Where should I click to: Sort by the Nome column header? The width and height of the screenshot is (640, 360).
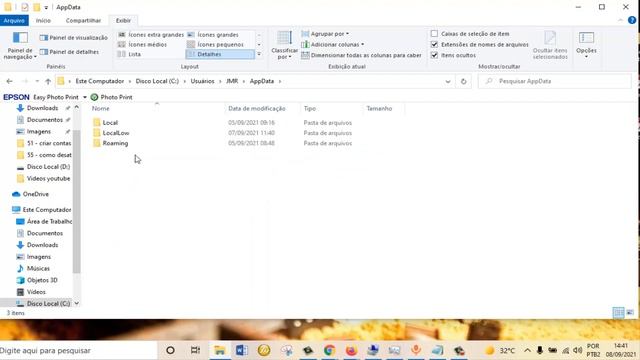[x=100, y=109]
